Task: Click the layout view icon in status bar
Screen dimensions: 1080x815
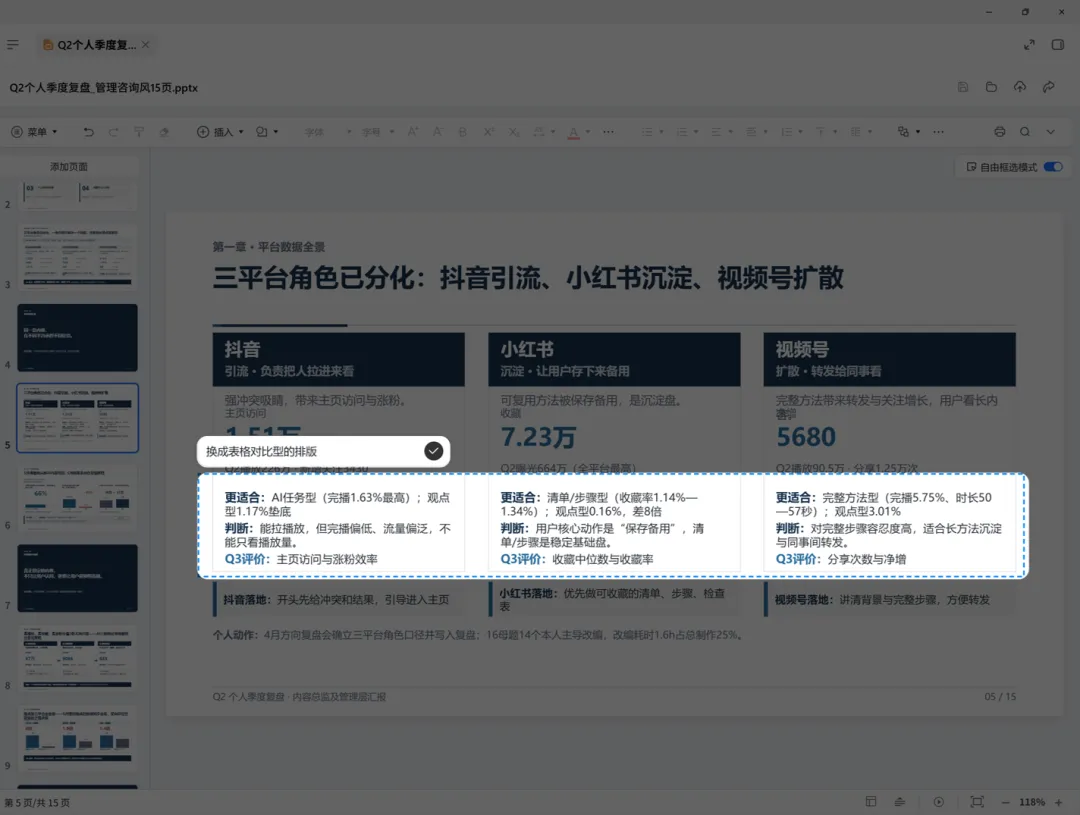Action: pyautogui.click(x=871, y=801)
